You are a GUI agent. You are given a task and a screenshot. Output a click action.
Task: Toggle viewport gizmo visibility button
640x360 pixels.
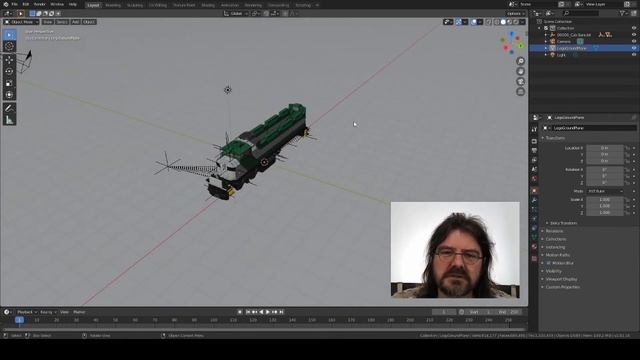[458, 22]
